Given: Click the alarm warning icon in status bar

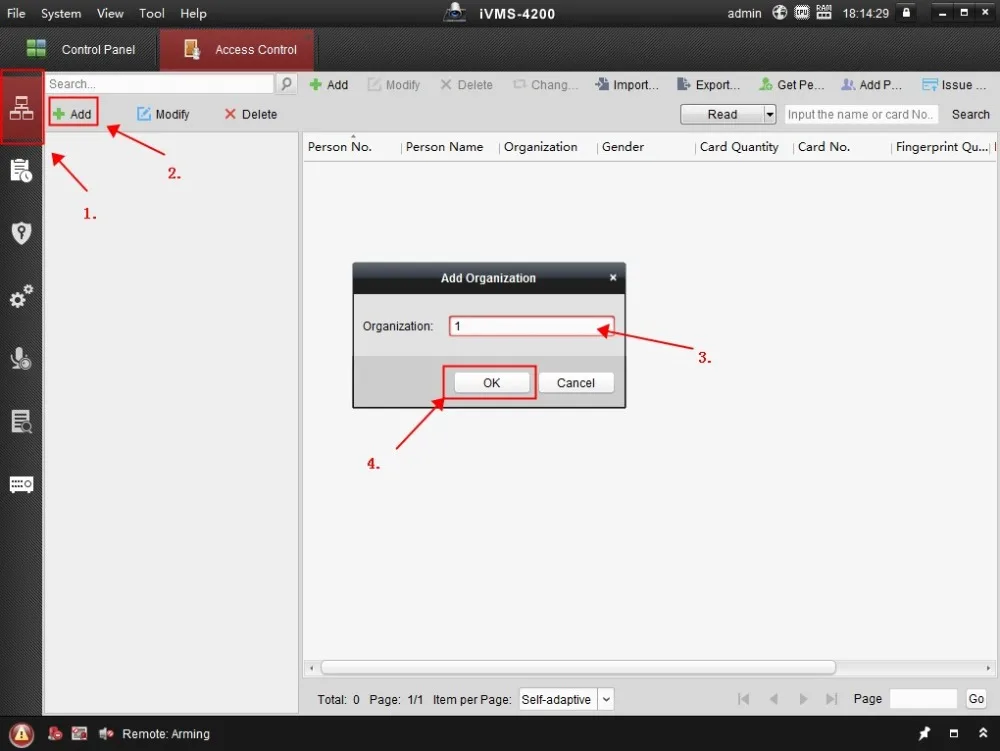Looking at the screenshot, I should click(x=21, y=734).
